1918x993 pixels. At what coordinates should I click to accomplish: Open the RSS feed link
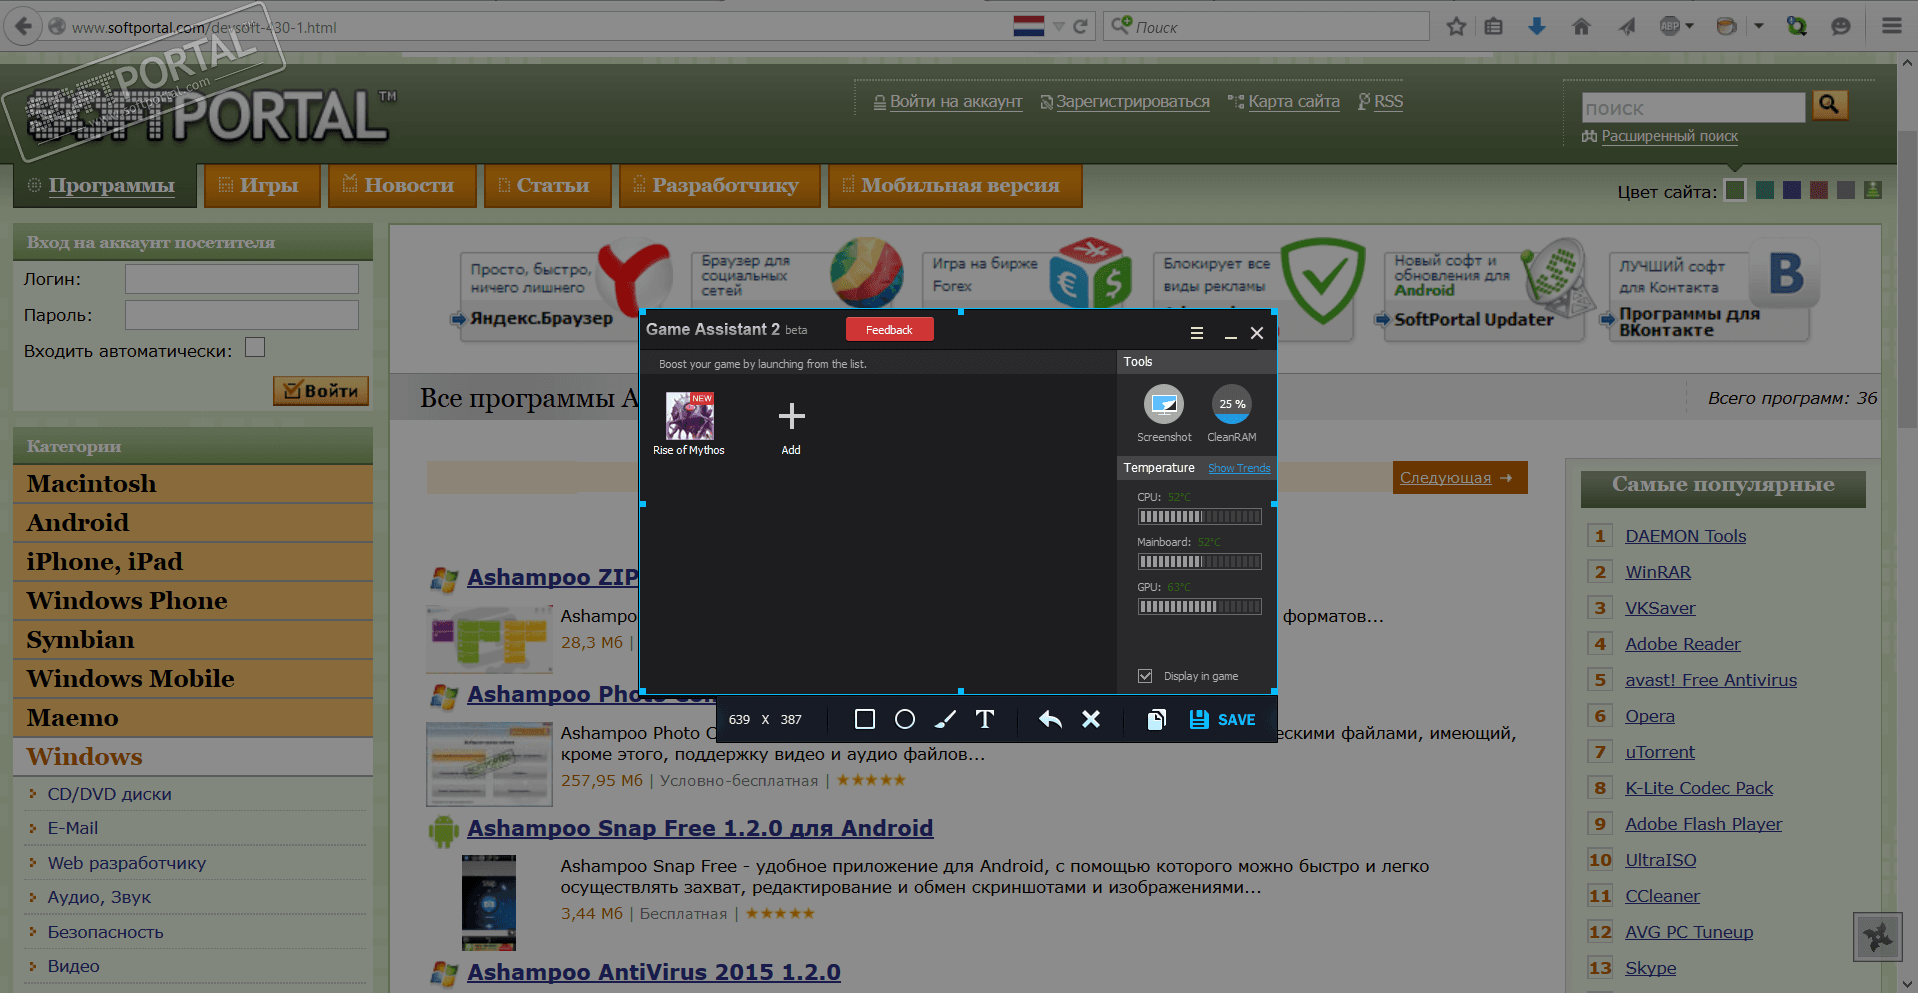(x=1388, y=101)
